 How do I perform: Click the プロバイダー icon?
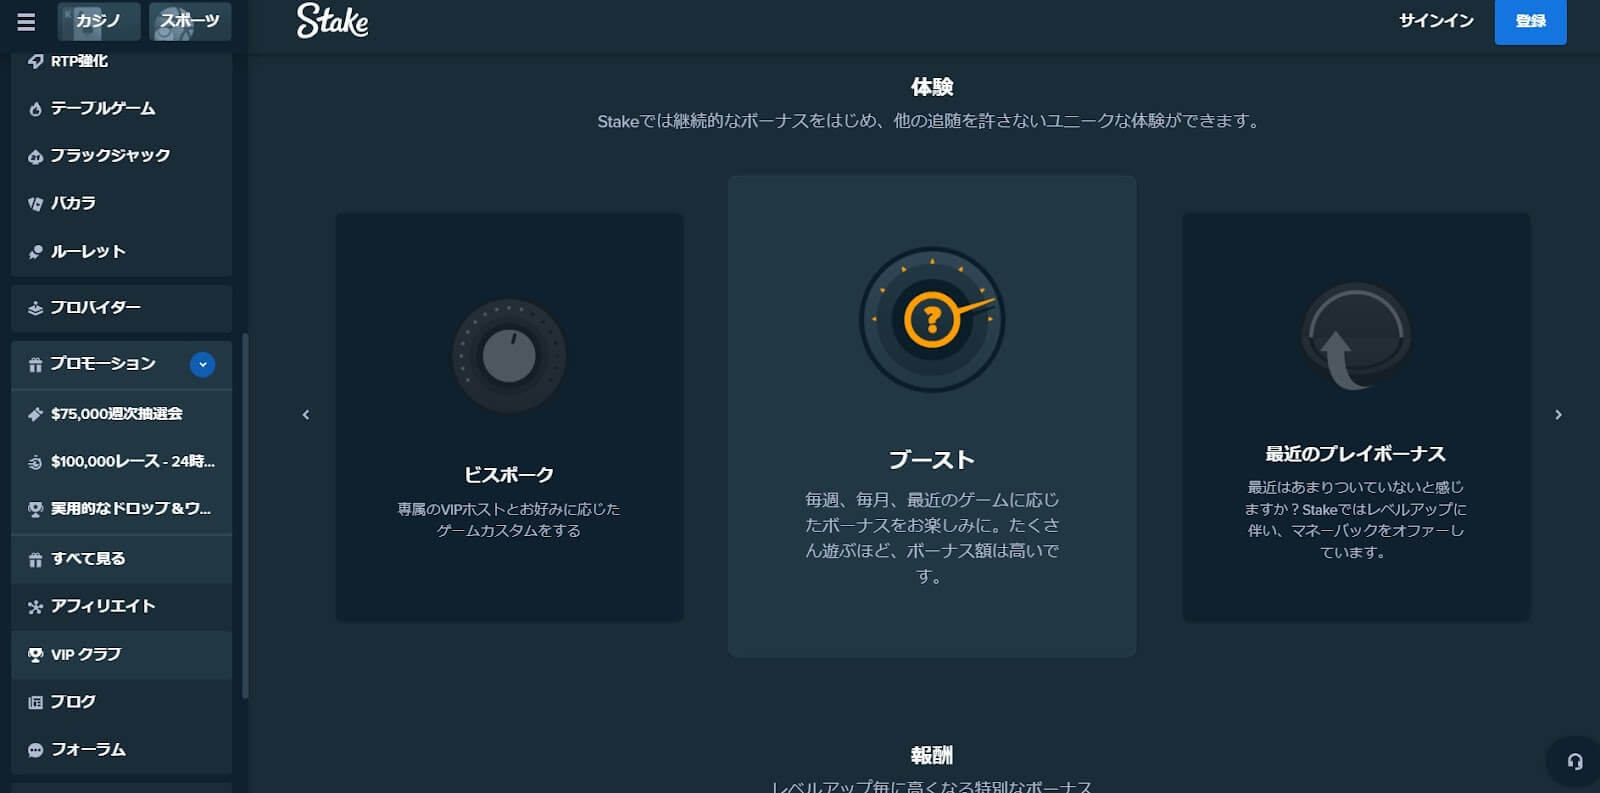click(x=35, y=309)
